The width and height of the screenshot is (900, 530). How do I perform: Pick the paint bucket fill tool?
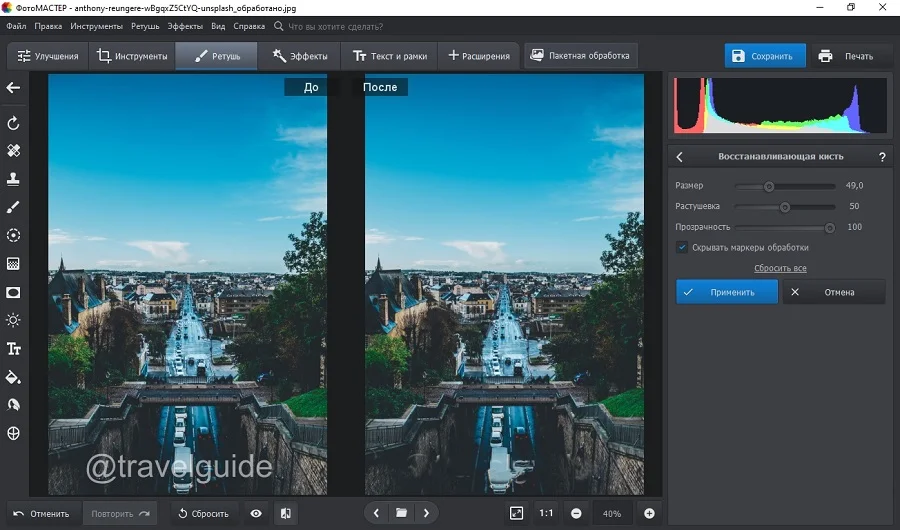click(x=14, y=377)
